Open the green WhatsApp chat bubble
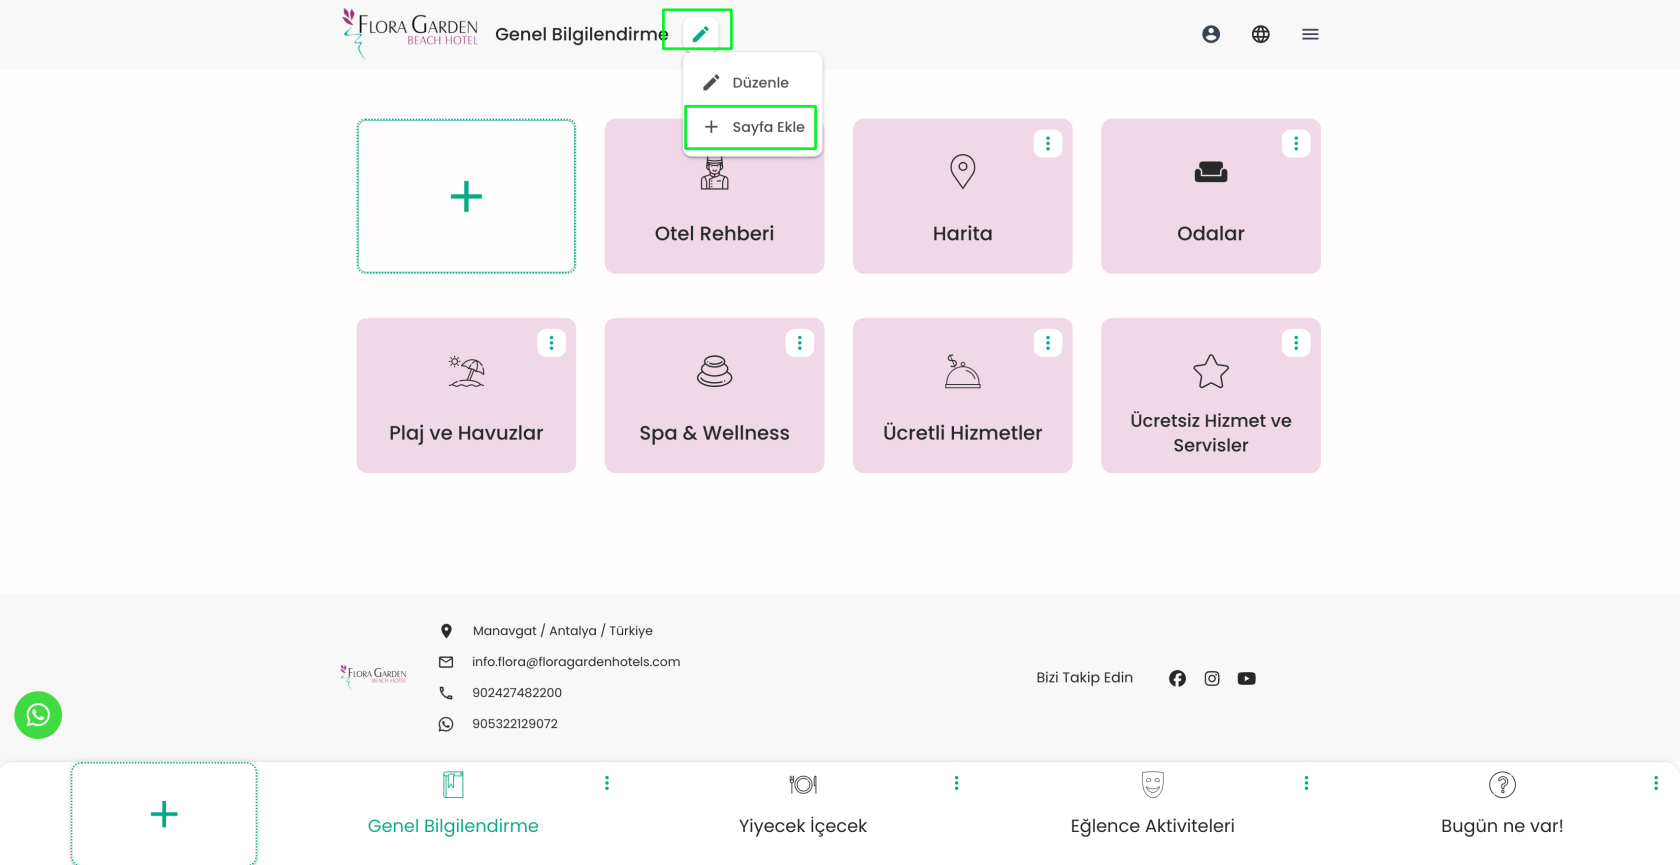The image size is (1680, 865). coord(38,715)
